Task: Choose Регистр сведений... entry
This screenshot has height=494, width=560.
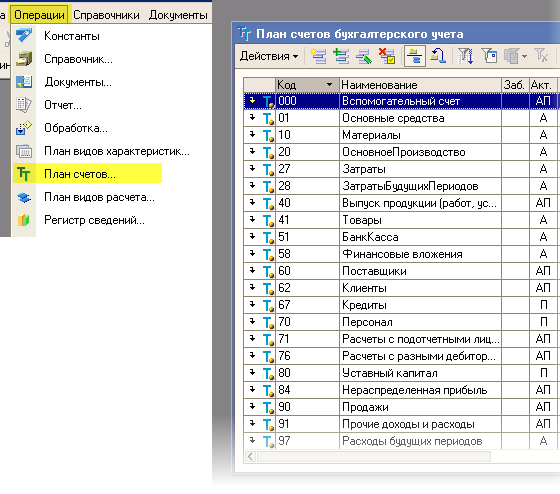Action: [x=94, y=220]
